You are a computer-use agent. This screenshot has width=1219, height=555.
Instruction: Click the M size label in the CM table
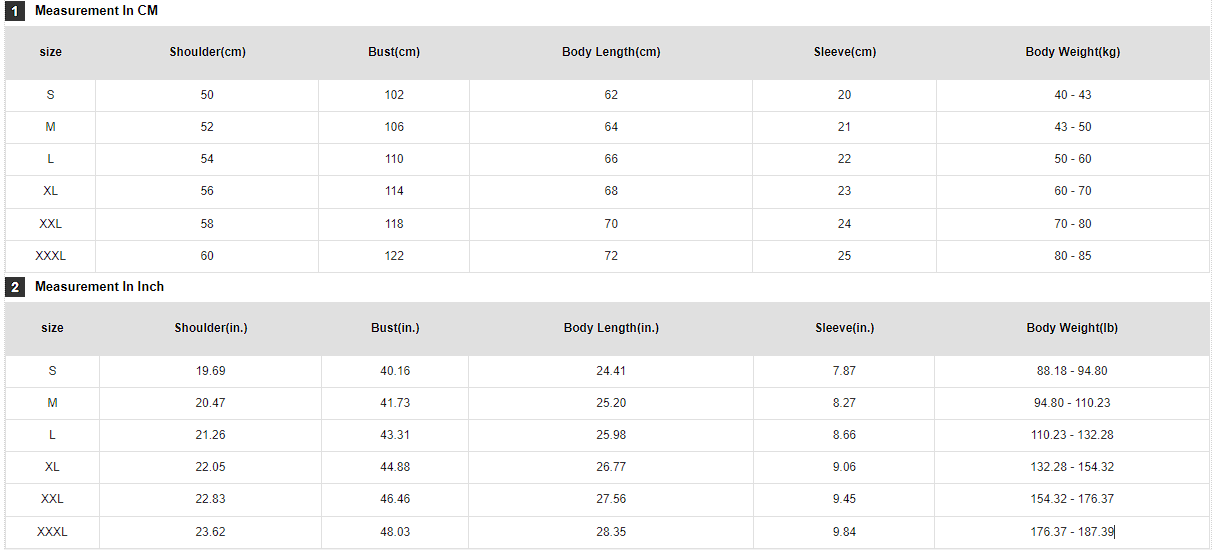click(50, 127)
